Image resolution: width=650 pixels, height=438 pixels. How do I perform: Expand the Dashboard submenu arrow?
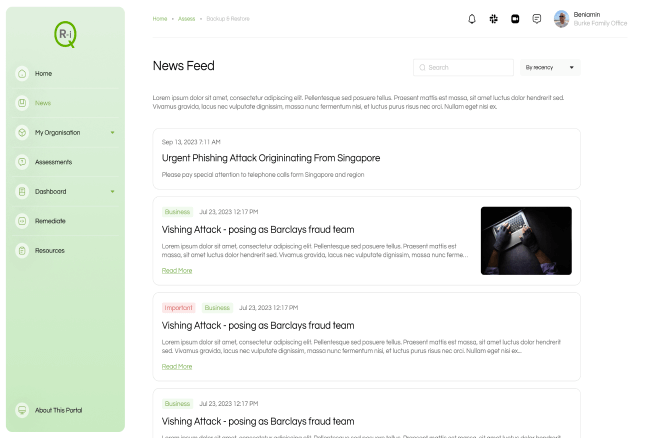[x=112, y=191]
